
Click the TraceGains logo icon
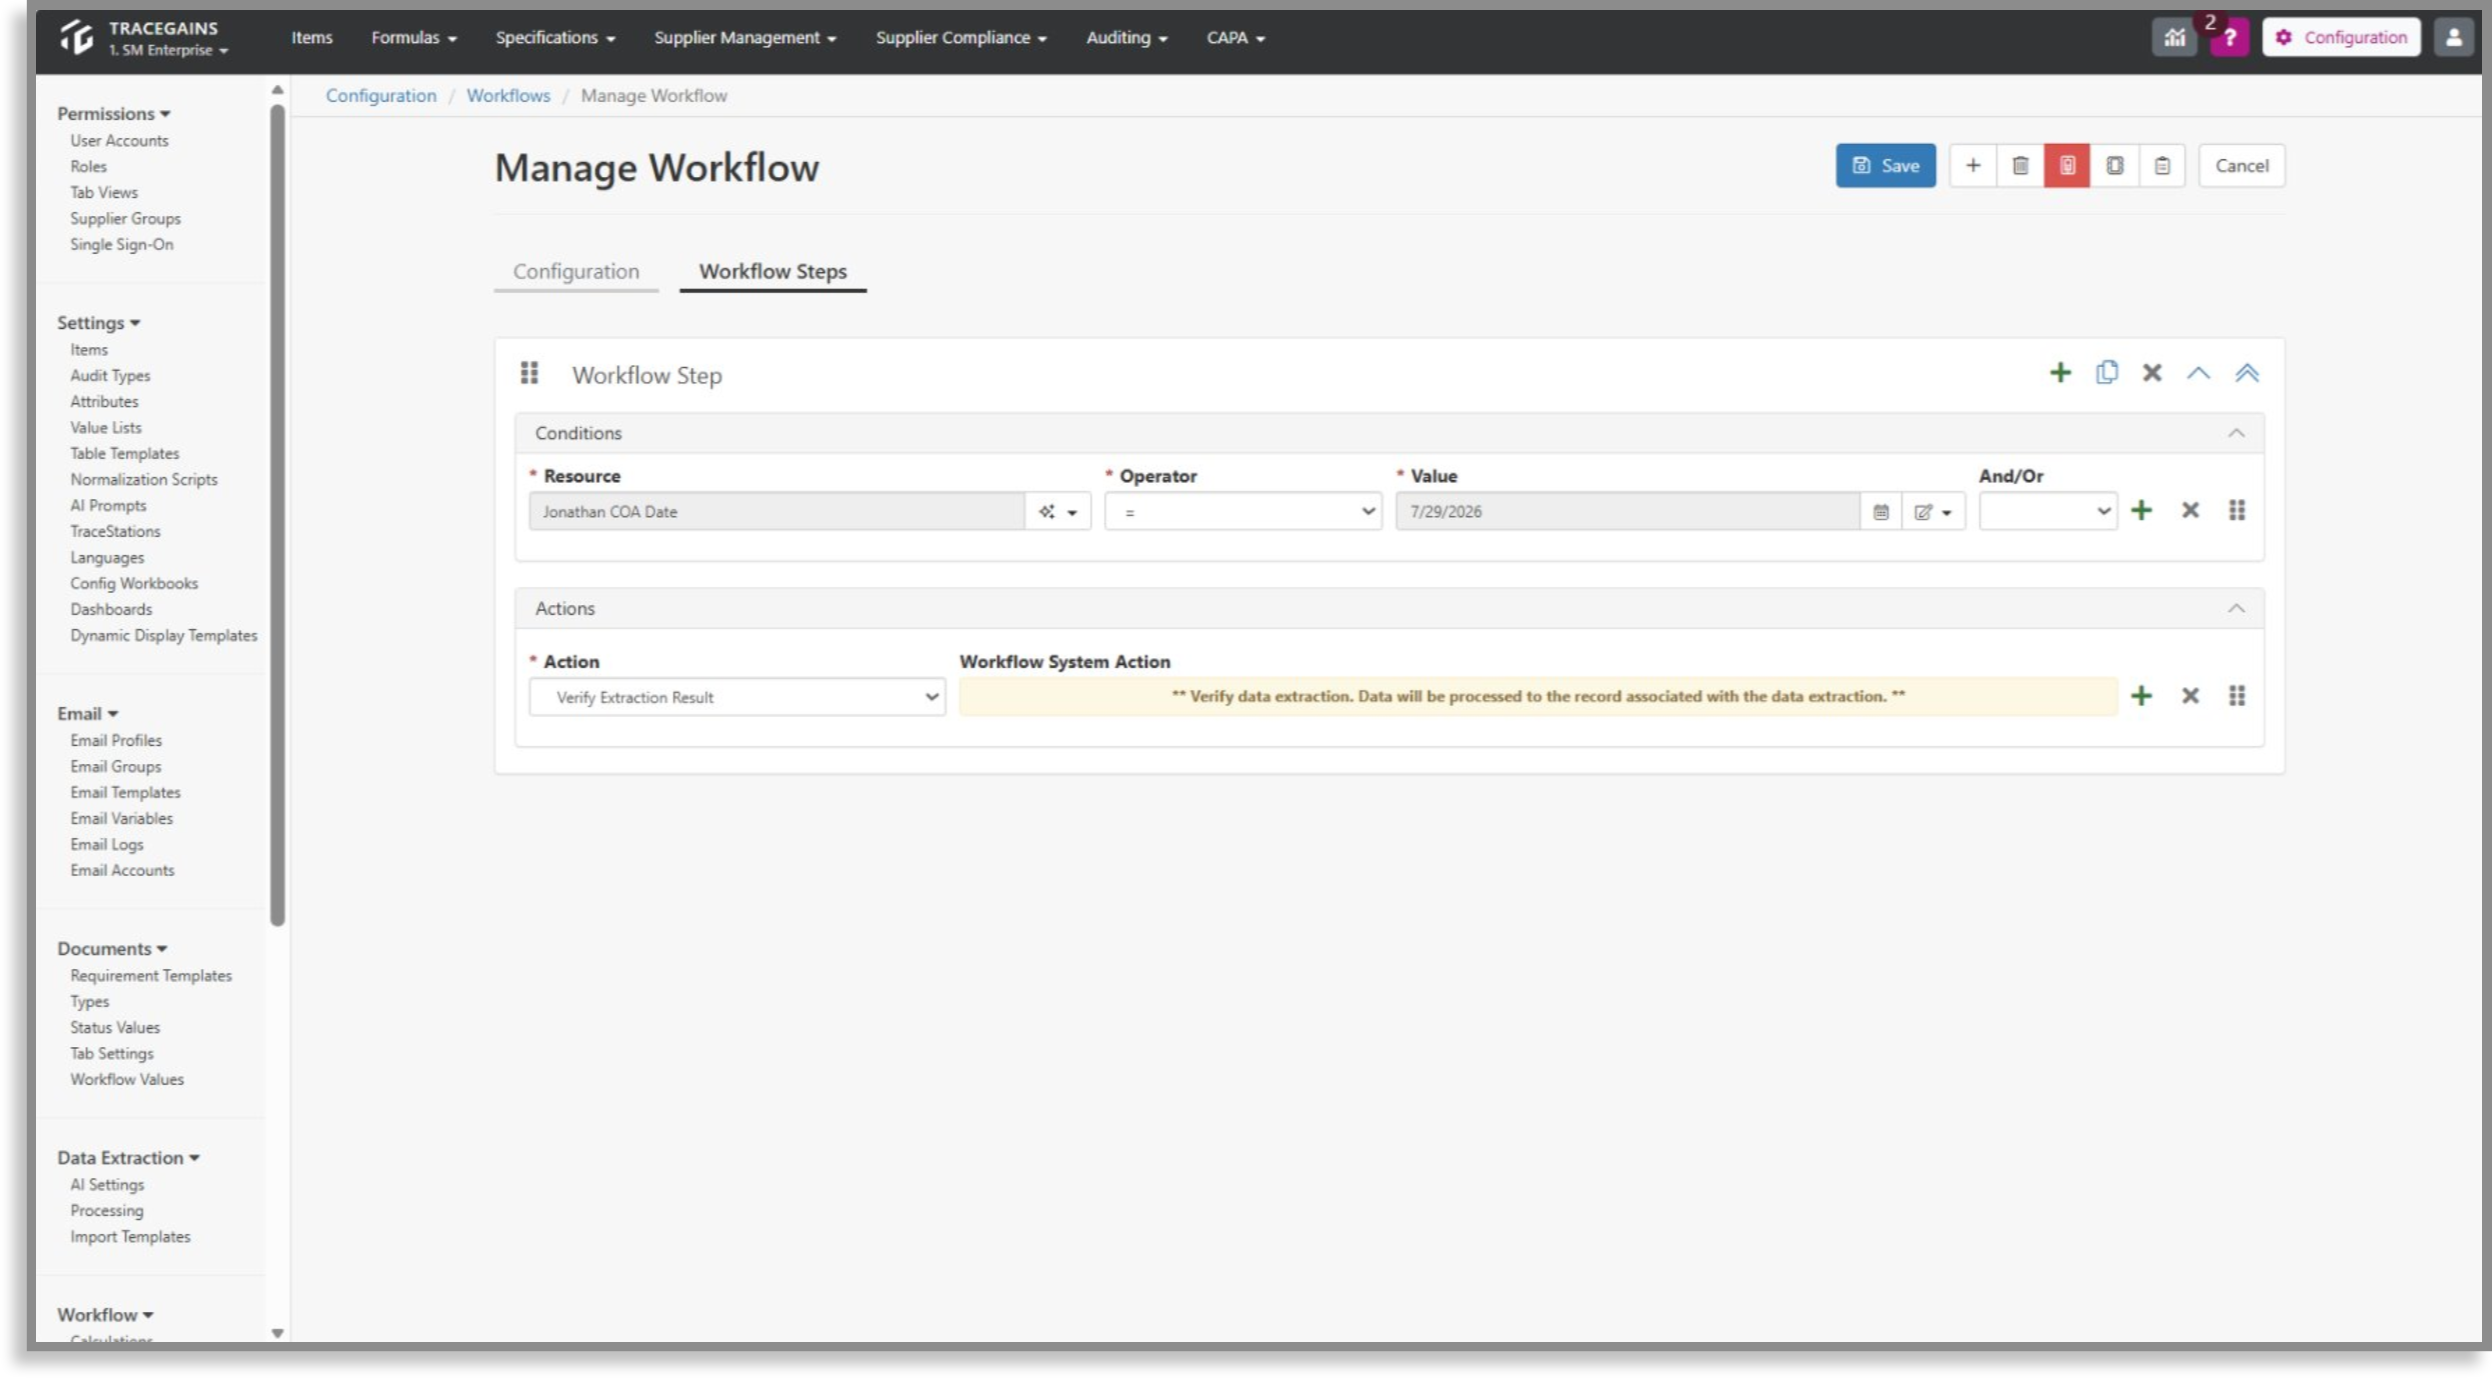76,37
